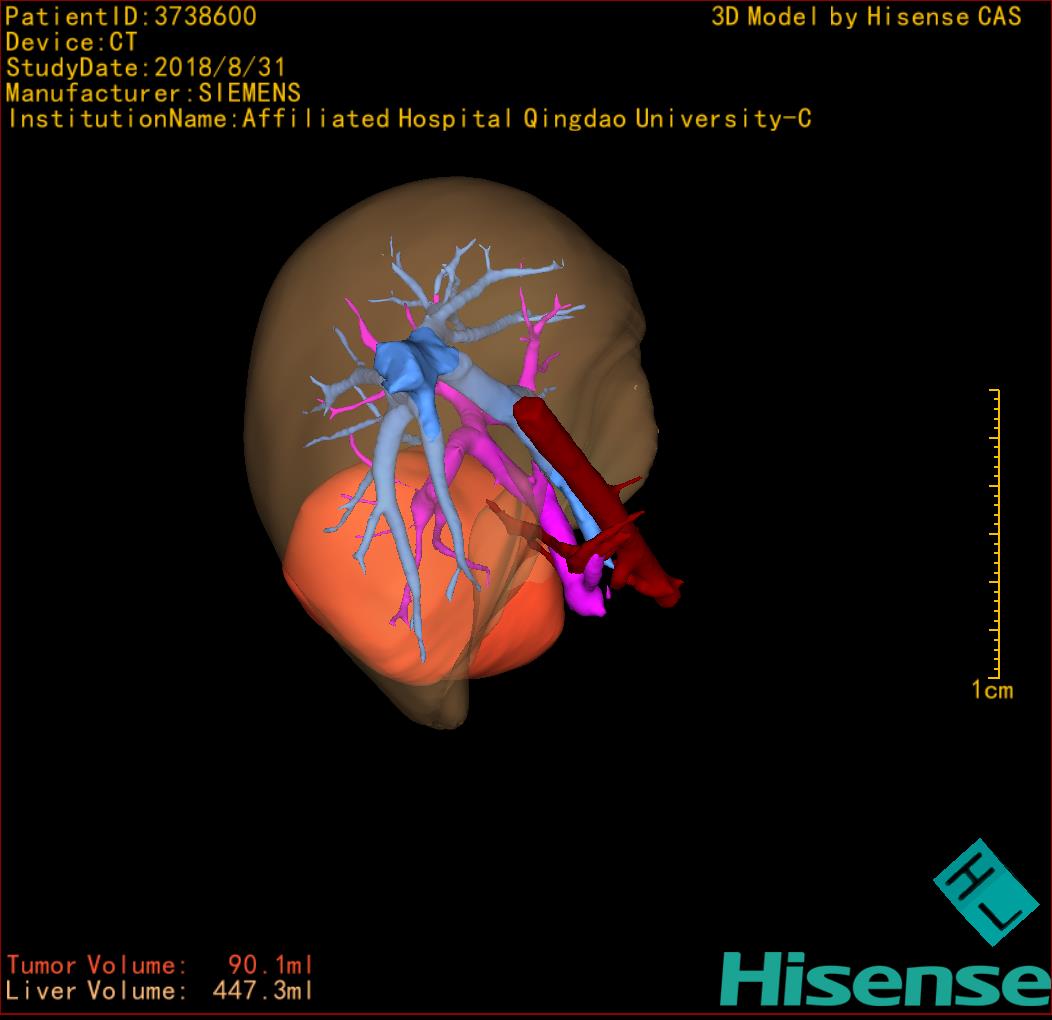This screenshot has height=1020, width=1052.
Task: Click the InstitutionName text line
Action: [409, 119]
